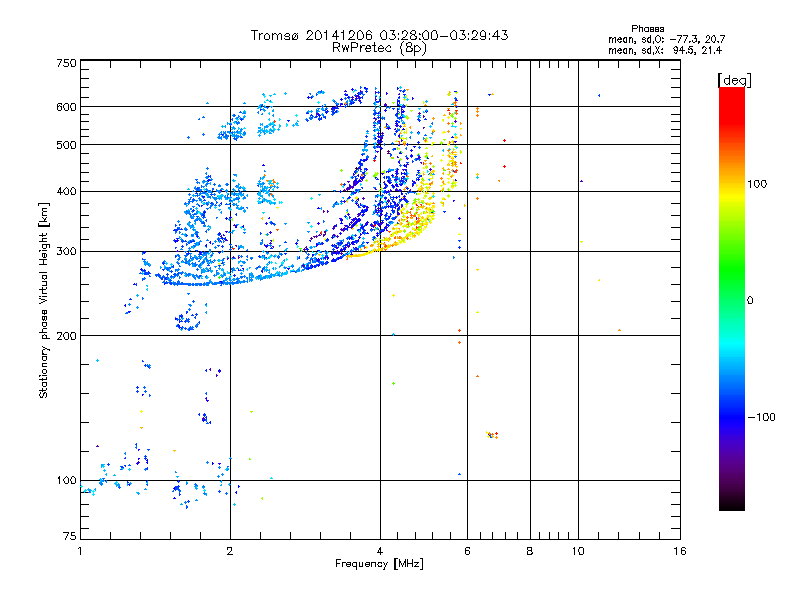Click the colorbar '100' tick label
Image resolution: width=800 pixels, height=600 pixels.
757,184
